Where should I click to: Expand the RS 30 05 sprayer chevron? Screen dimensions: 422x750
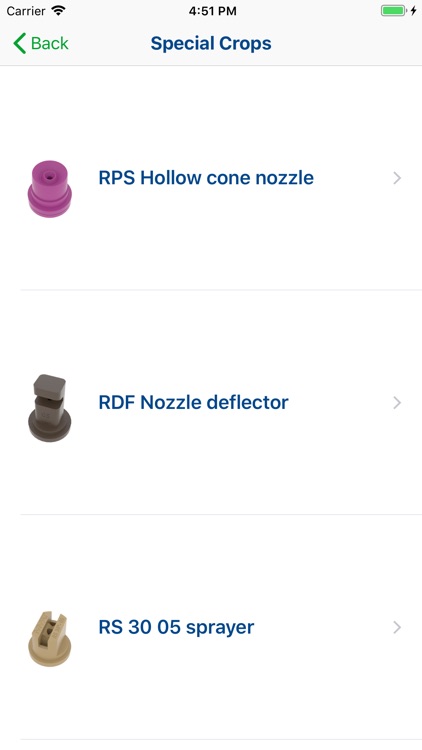point(397,628)
